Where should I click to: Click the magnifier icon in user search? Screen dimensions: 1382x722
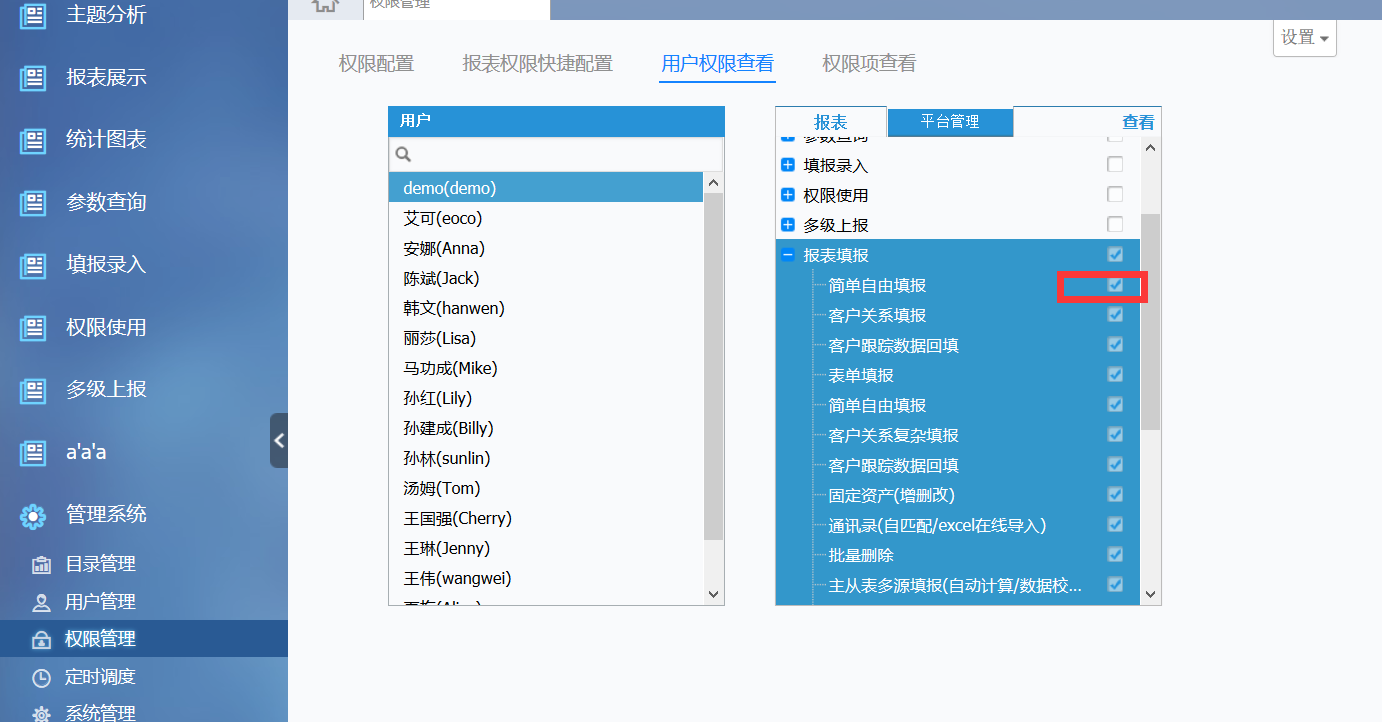tap(403, 154)
